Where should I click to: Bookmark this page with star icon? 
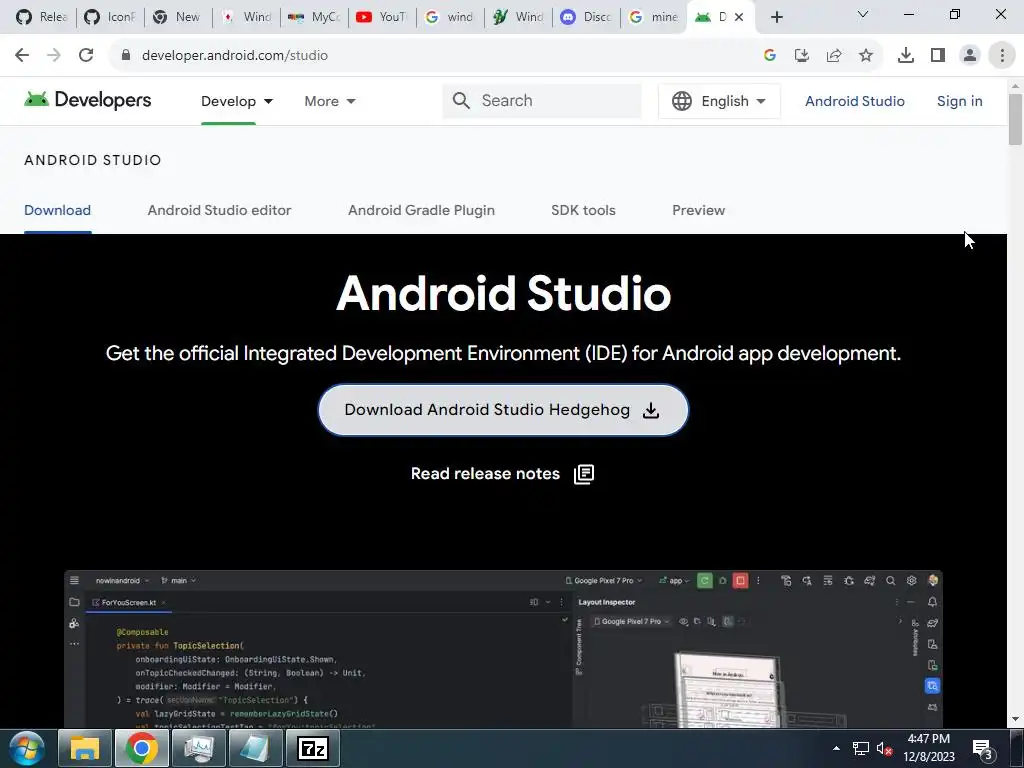[x=866, y=56]
